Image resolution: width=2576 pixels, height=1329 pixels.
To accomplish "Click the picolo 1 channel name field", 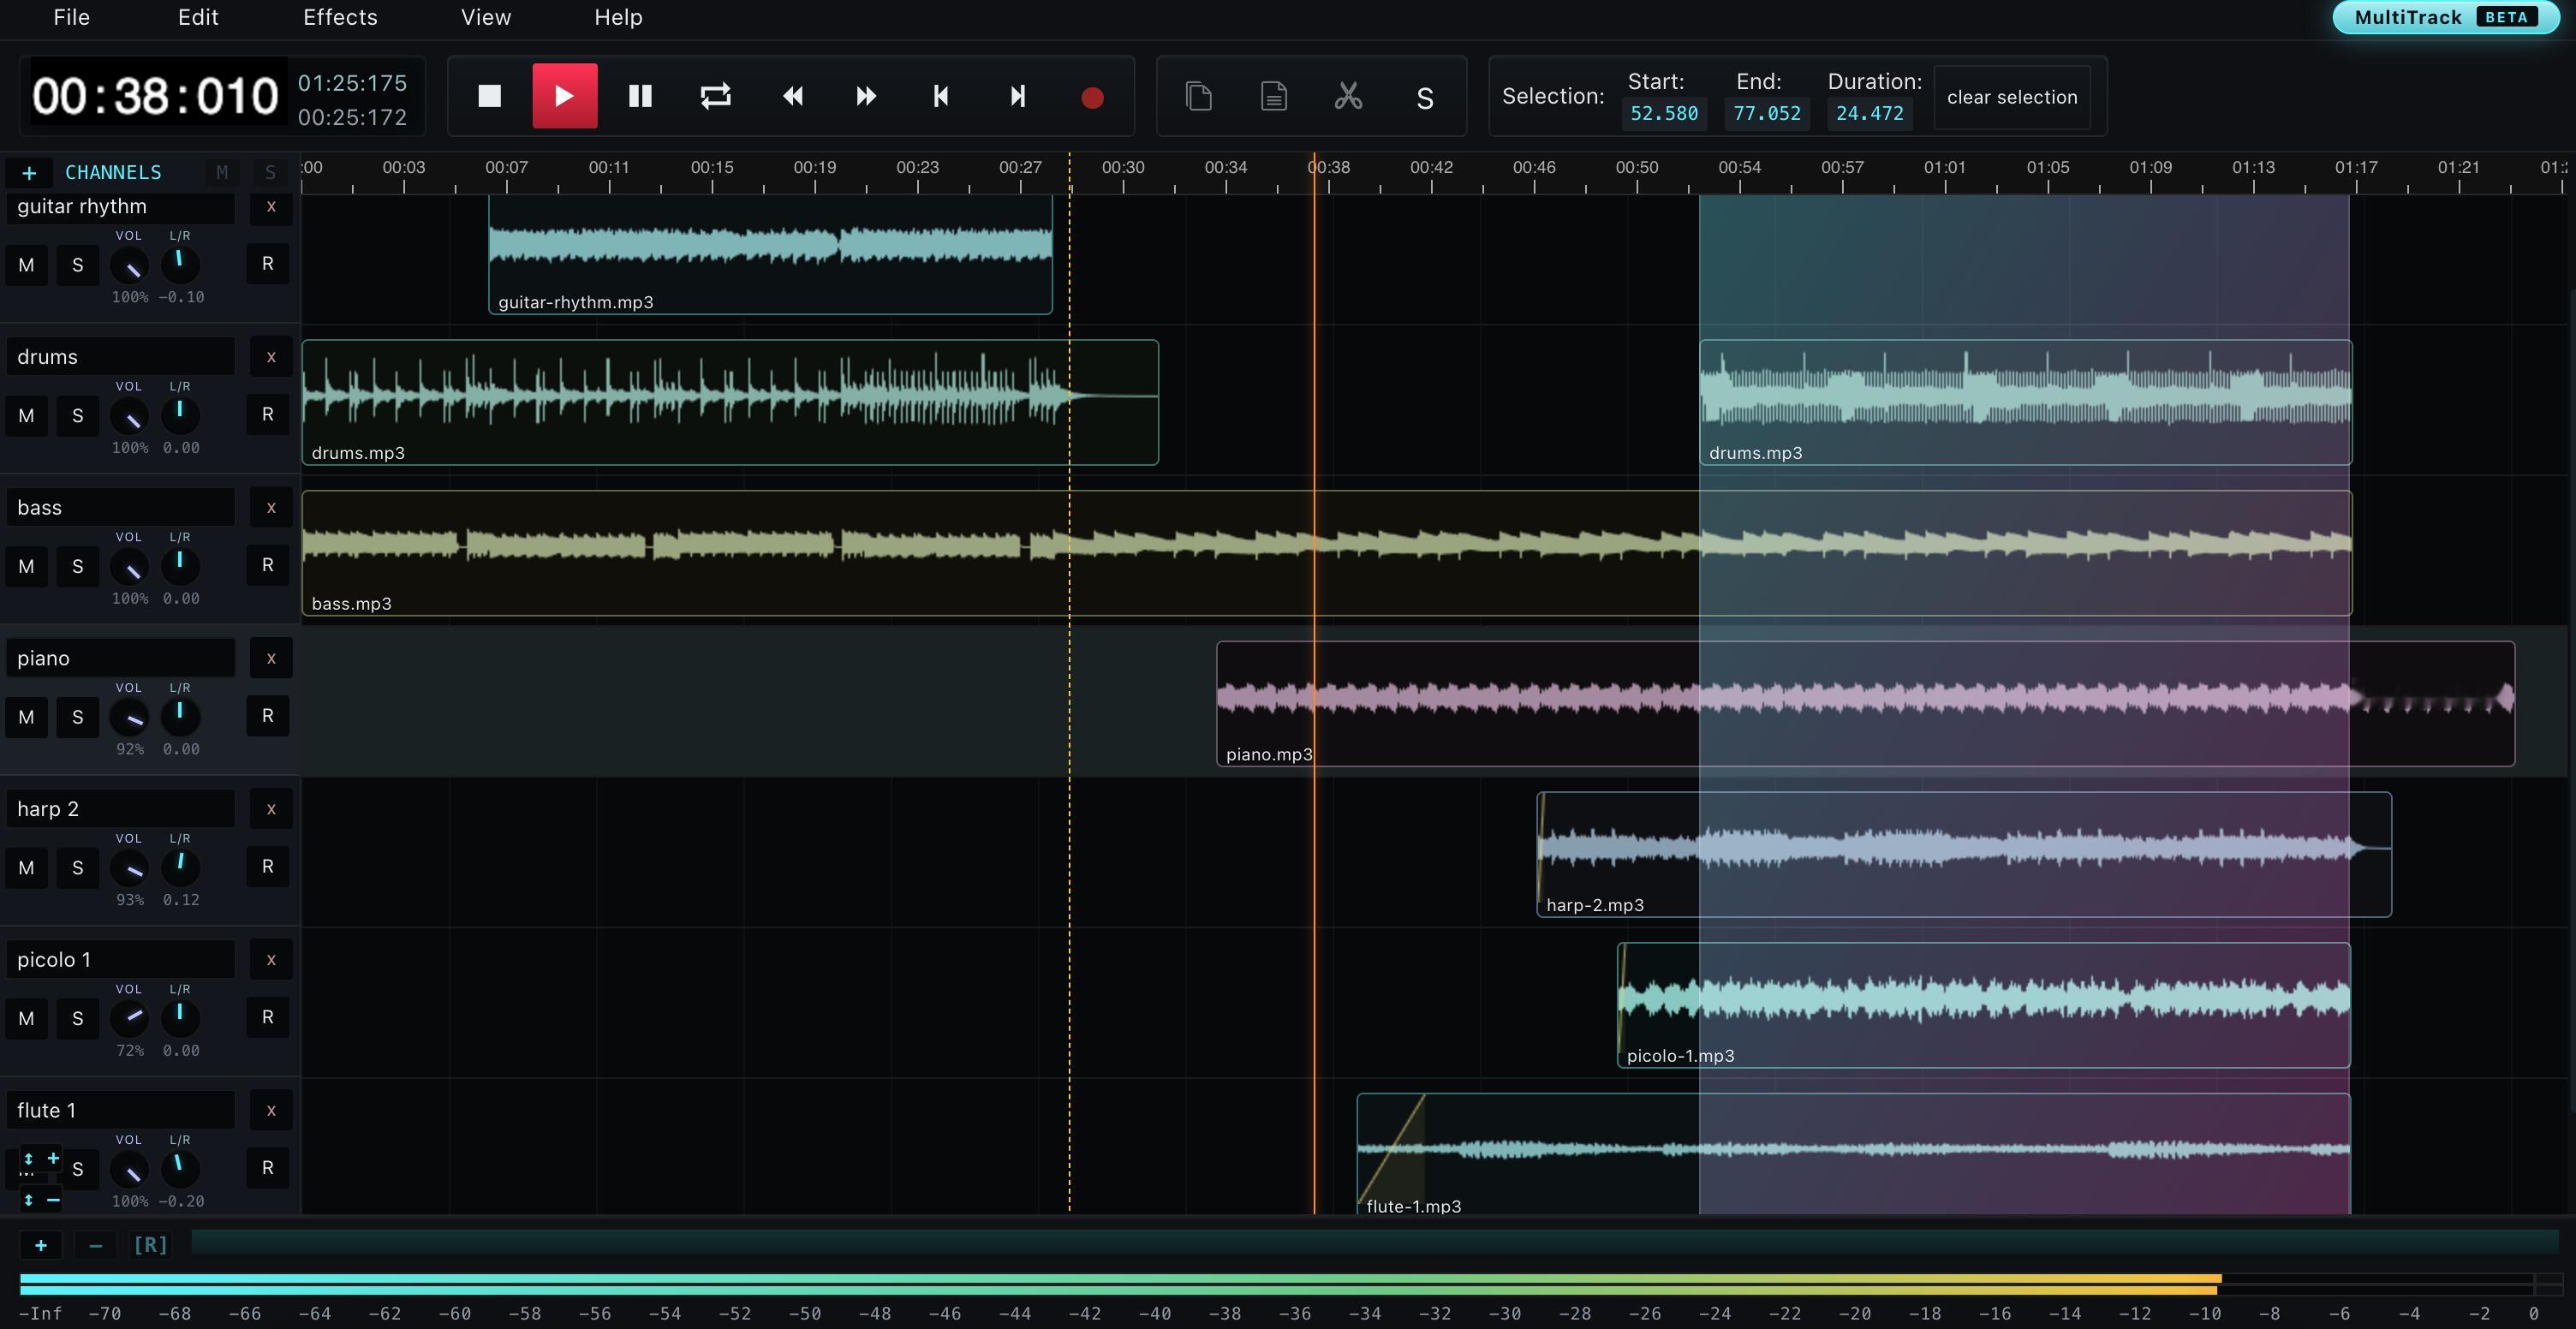I will 121,960.
